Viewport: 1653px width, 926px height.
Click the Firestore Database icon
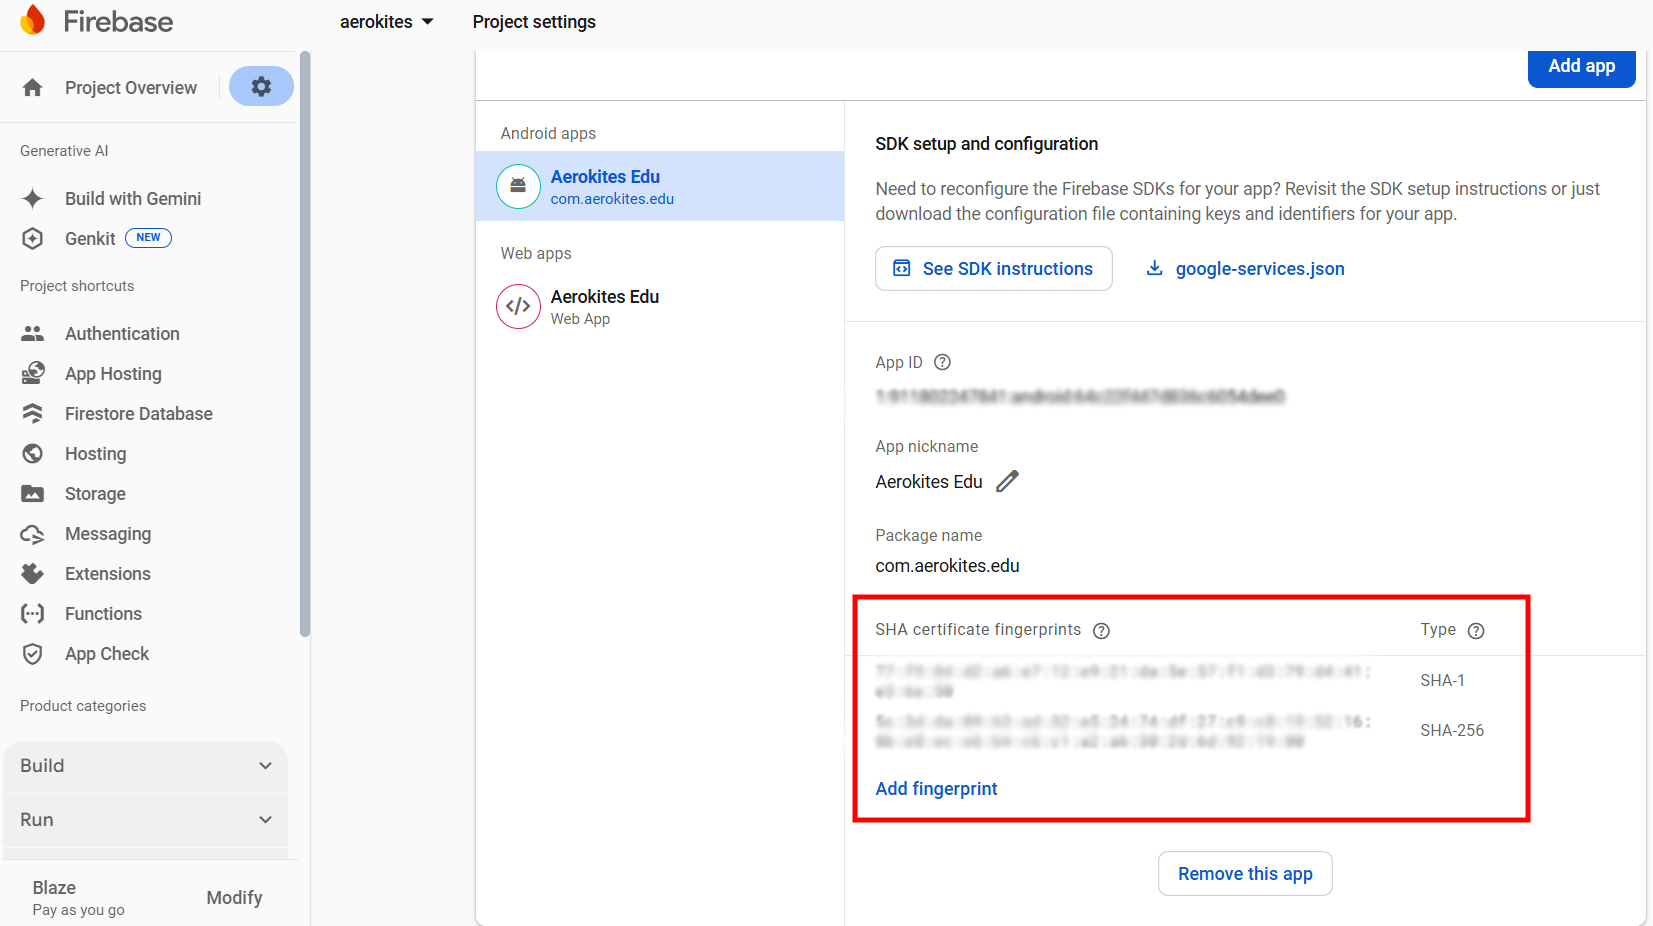pyautogui.click(x=33, y=413)
